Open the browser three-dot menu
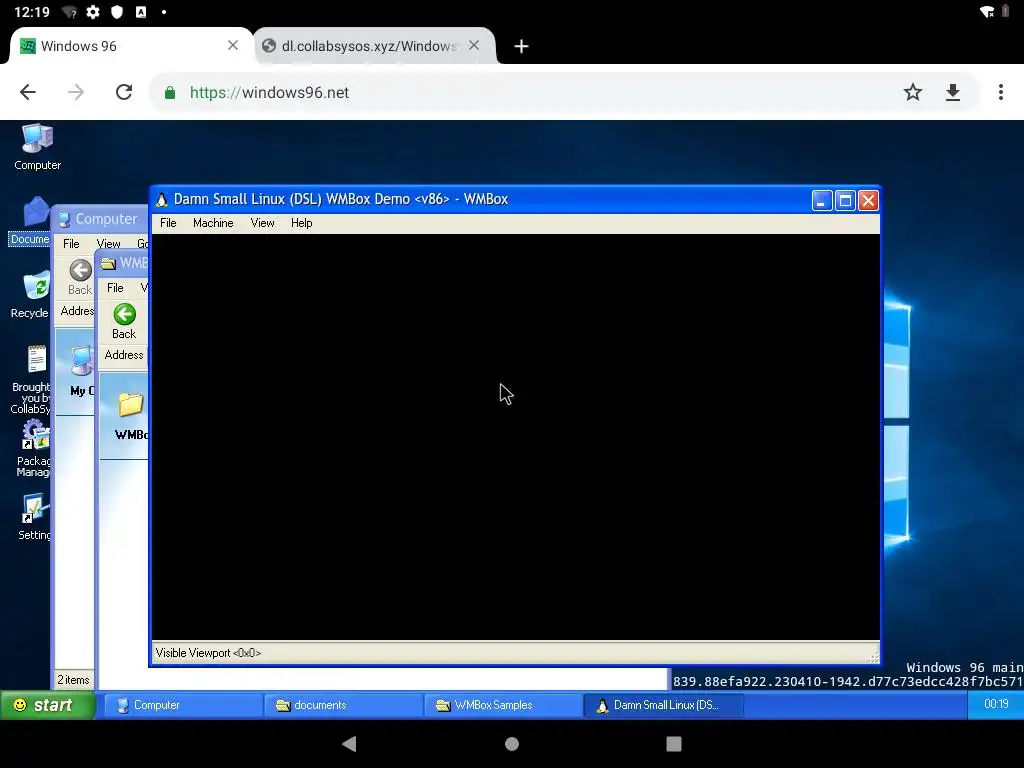 (1000, 92)
